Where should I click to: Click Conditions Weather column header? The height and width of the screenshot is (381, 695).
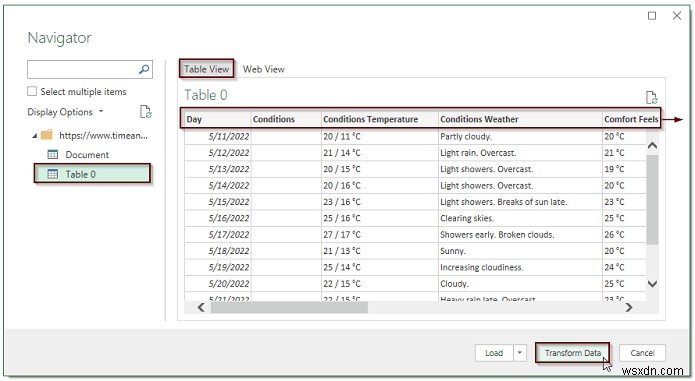tap(520, 119)
